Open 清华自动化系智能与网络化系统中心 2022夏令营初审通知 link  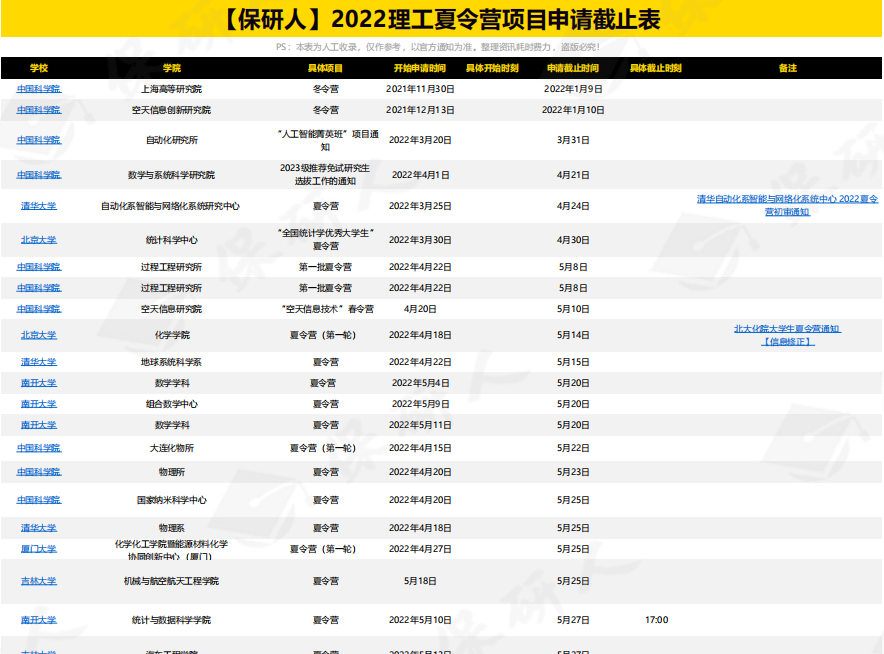coord(788,205)
